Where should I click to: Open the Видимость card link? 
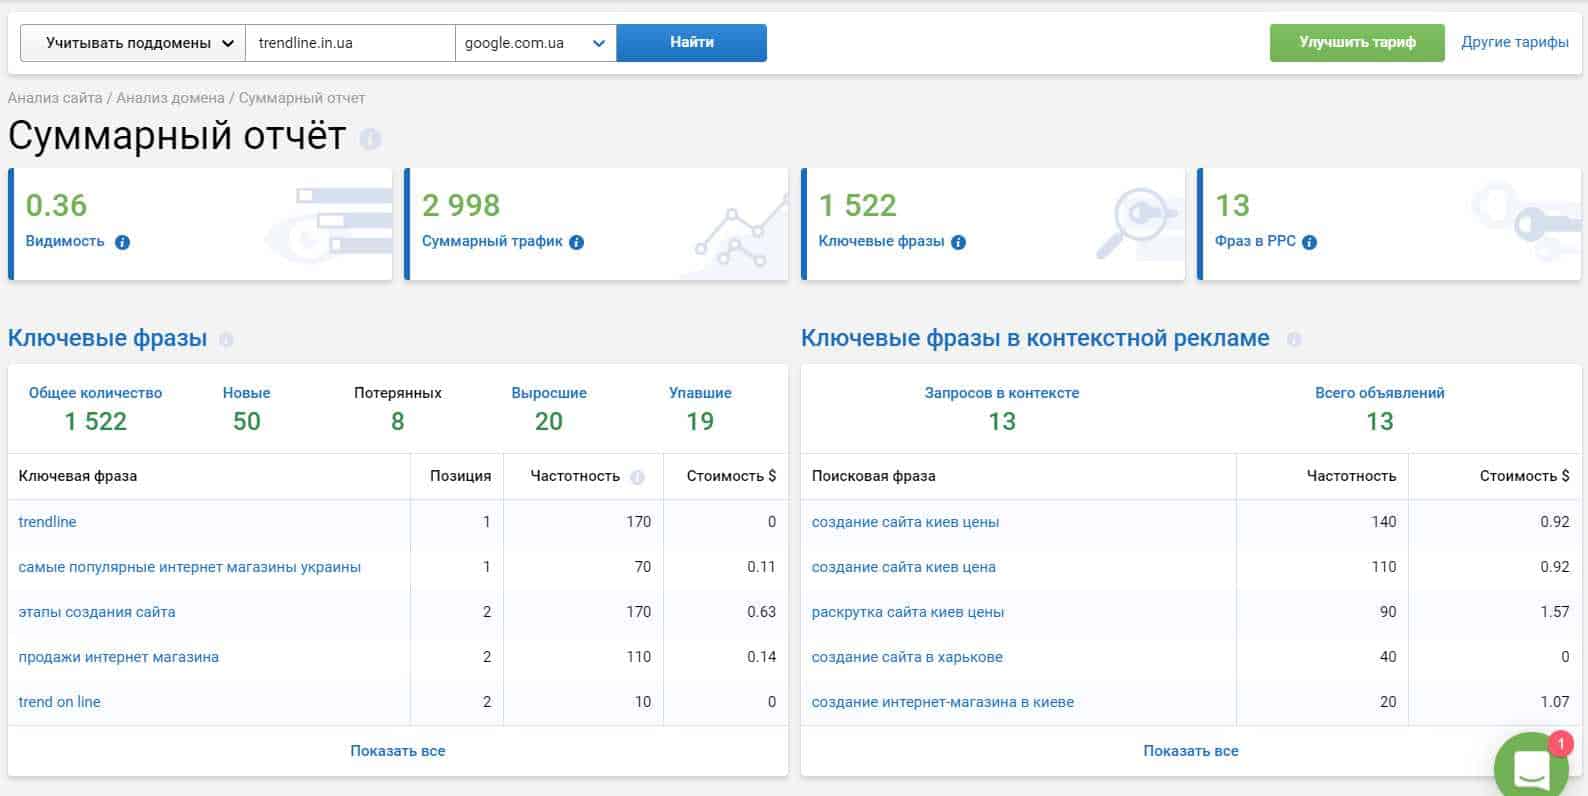(64, 241)
